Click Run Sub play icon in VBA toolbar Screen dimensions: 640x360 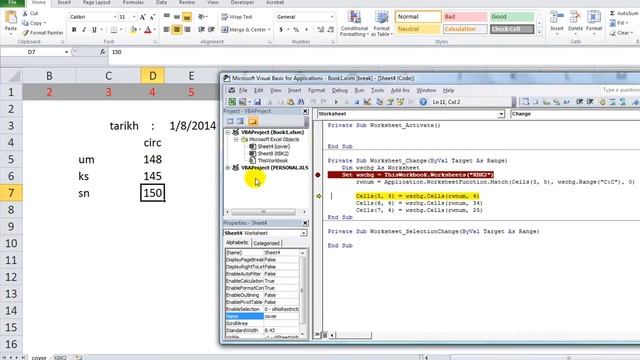pos(336,102)
